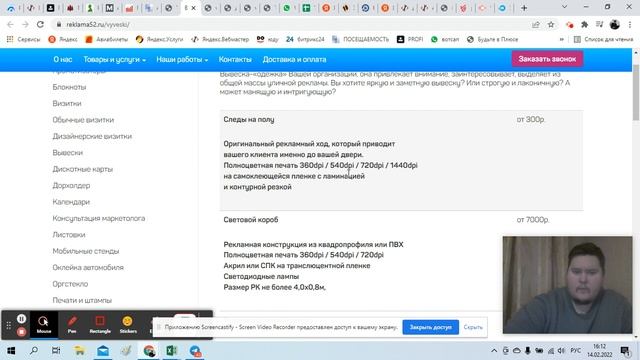This screenshot has height=360, width=640.
Task: Click the browser Forward arrow
Action: tap(25, 24)
